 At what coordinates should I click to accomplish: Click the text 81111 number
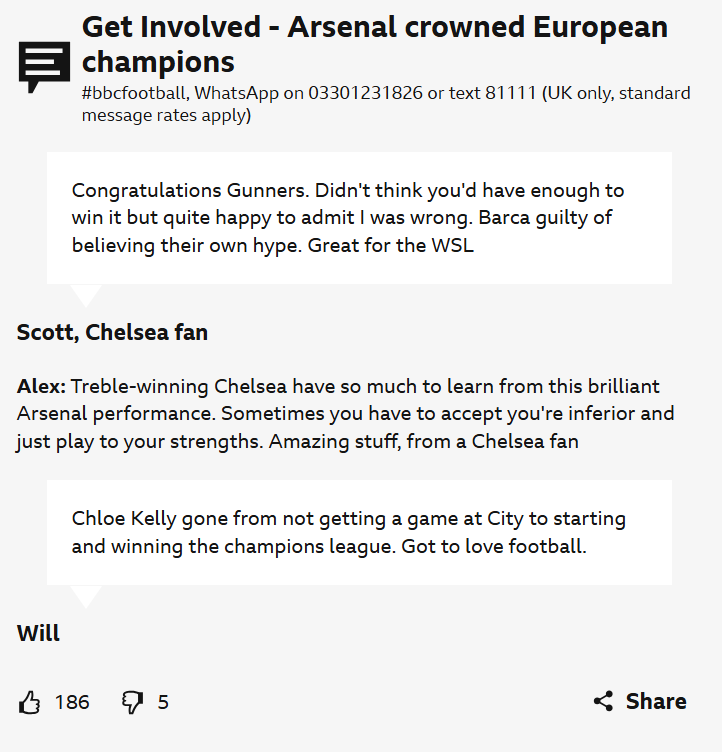[x=510, y=94]
